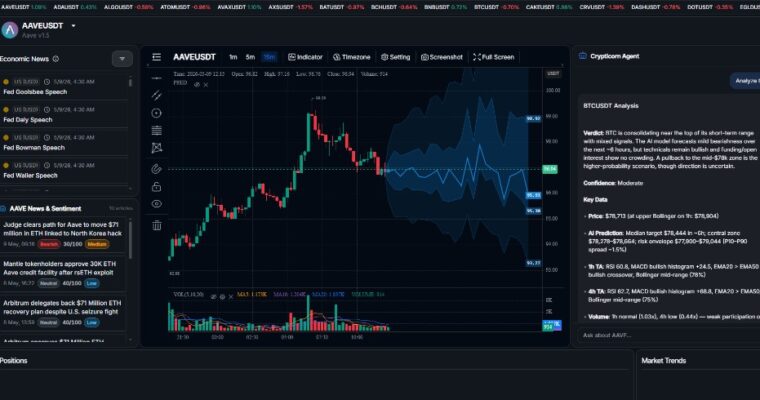
Task: Select the Fibonacci lines drawing tool
Action: click(x=157, y=130)
